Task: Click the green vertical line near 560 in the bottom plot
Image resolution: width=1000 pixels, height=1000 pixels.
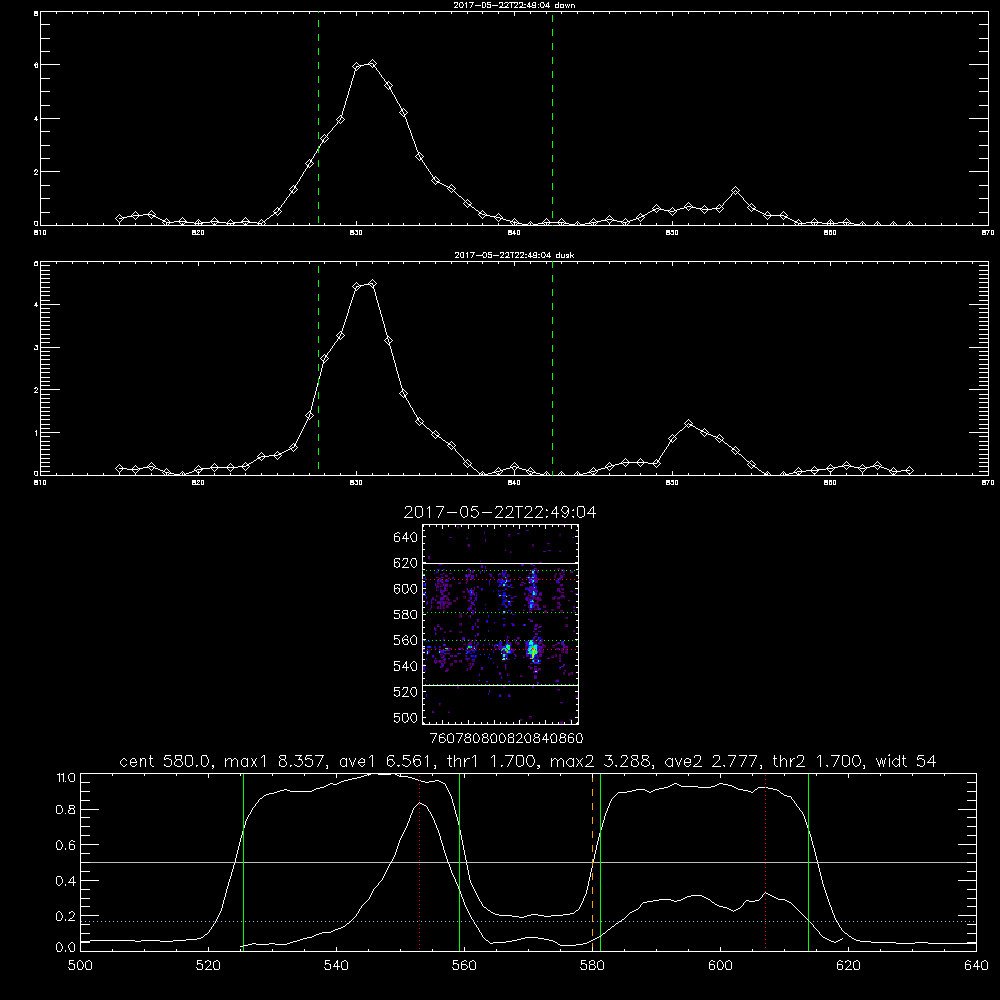Action: click(x=459, y=861)
